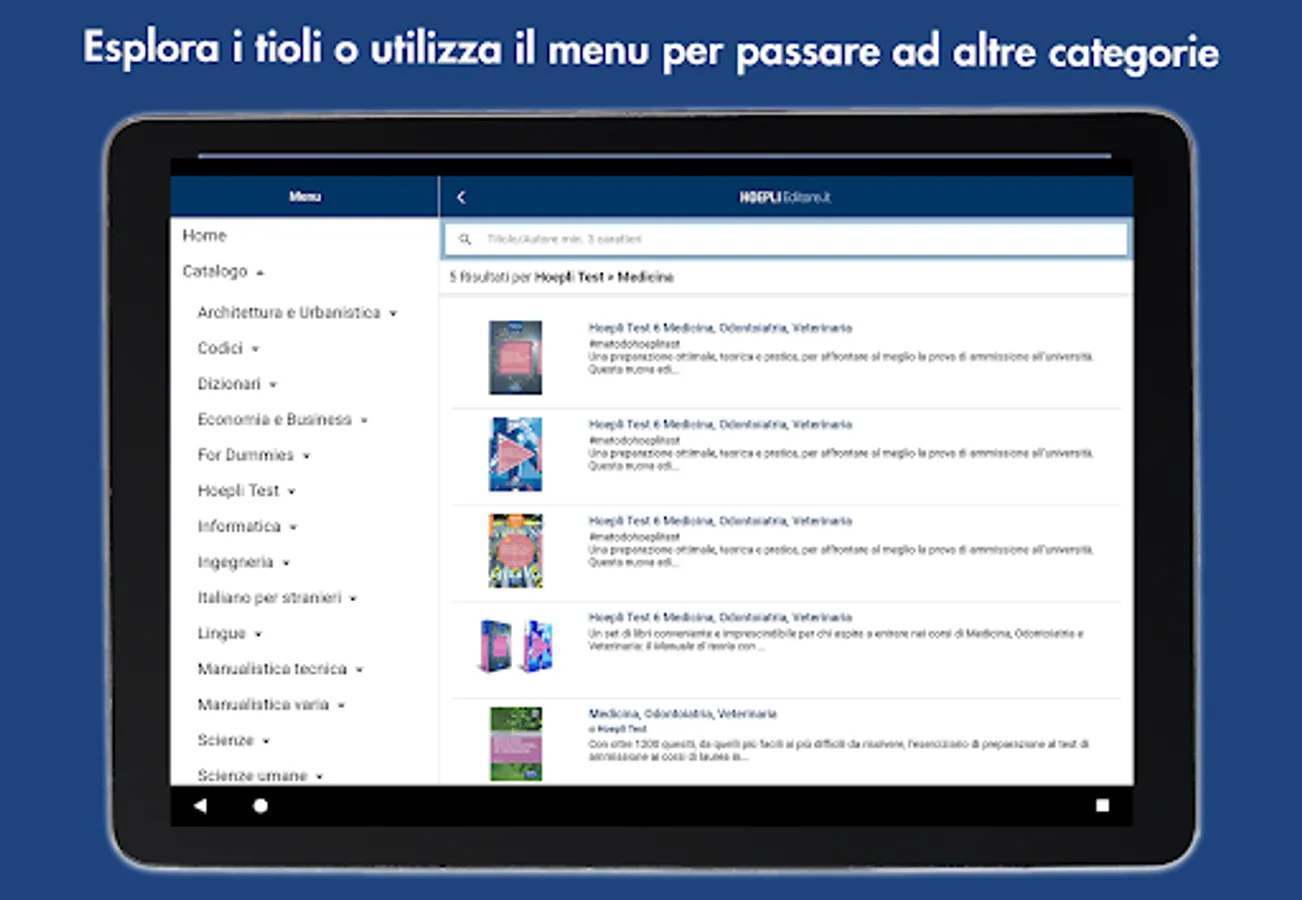Open the cover with pink play triangle

tap(515, 454)
